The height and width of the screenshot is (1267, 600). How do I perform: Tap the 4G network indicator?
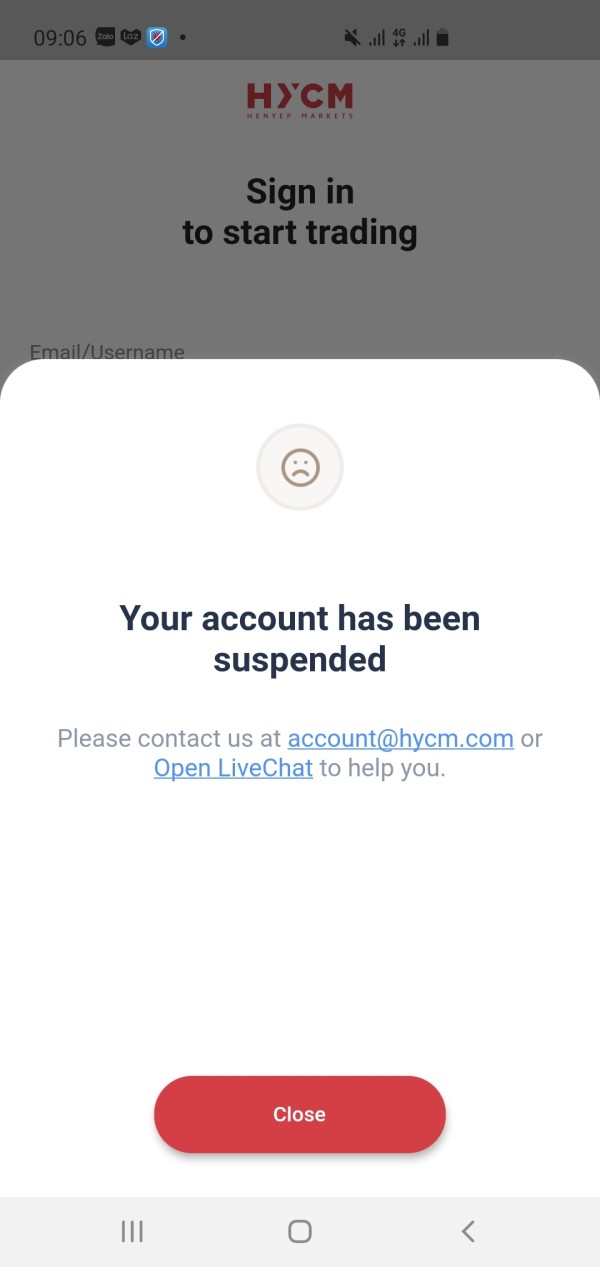(399, 38)
